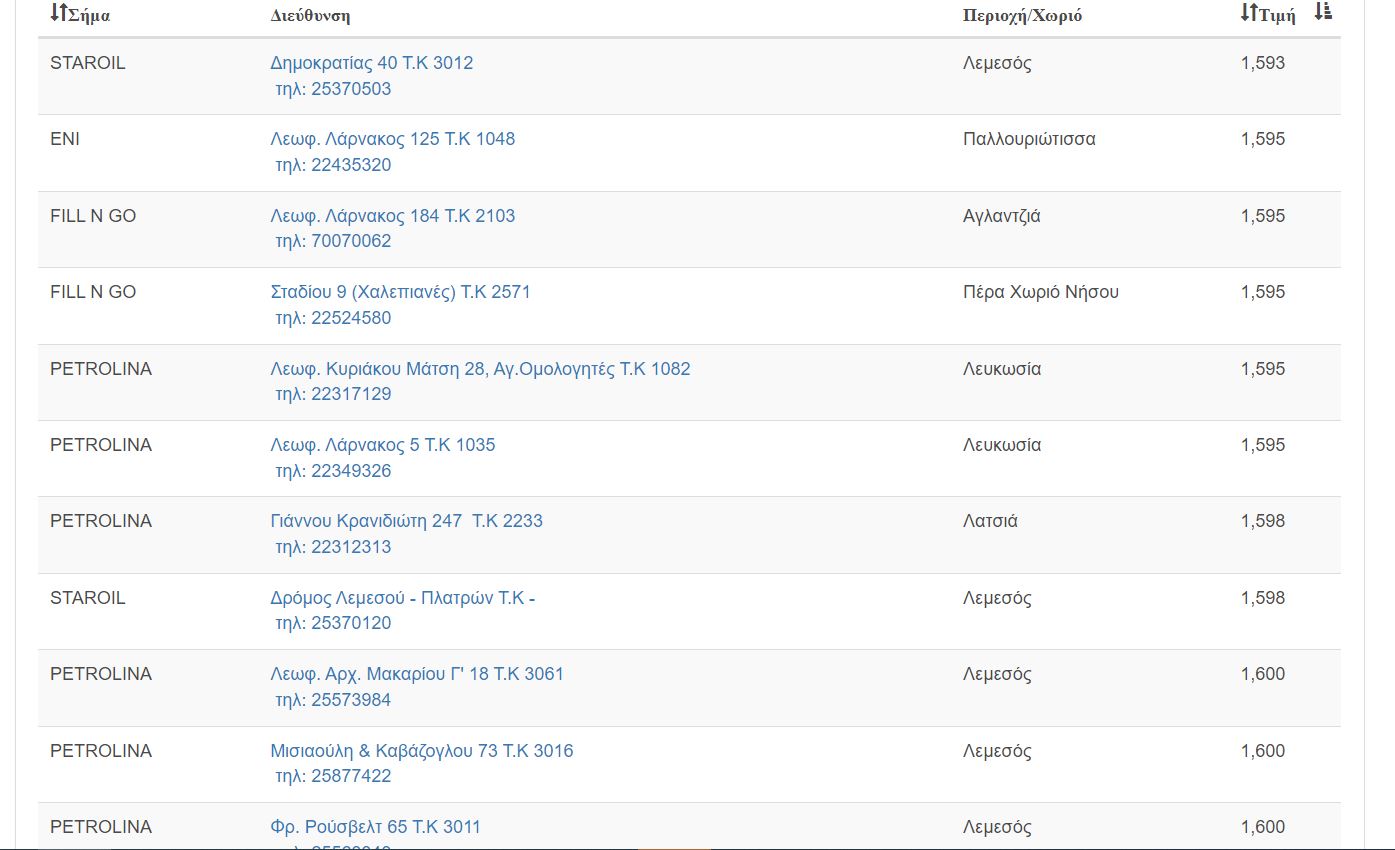
Task: Open Φρ. Ρούσβελτ 65 address link
Action: 375,827
